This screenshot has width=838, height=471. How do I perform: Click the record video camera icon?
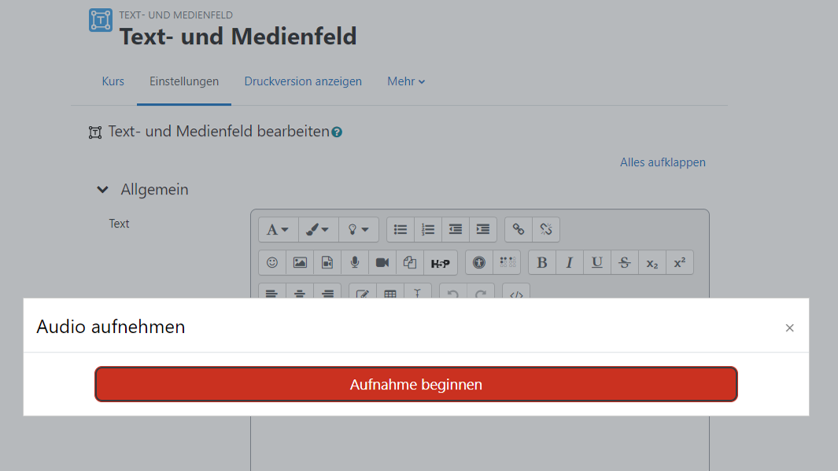pos(382,263)
